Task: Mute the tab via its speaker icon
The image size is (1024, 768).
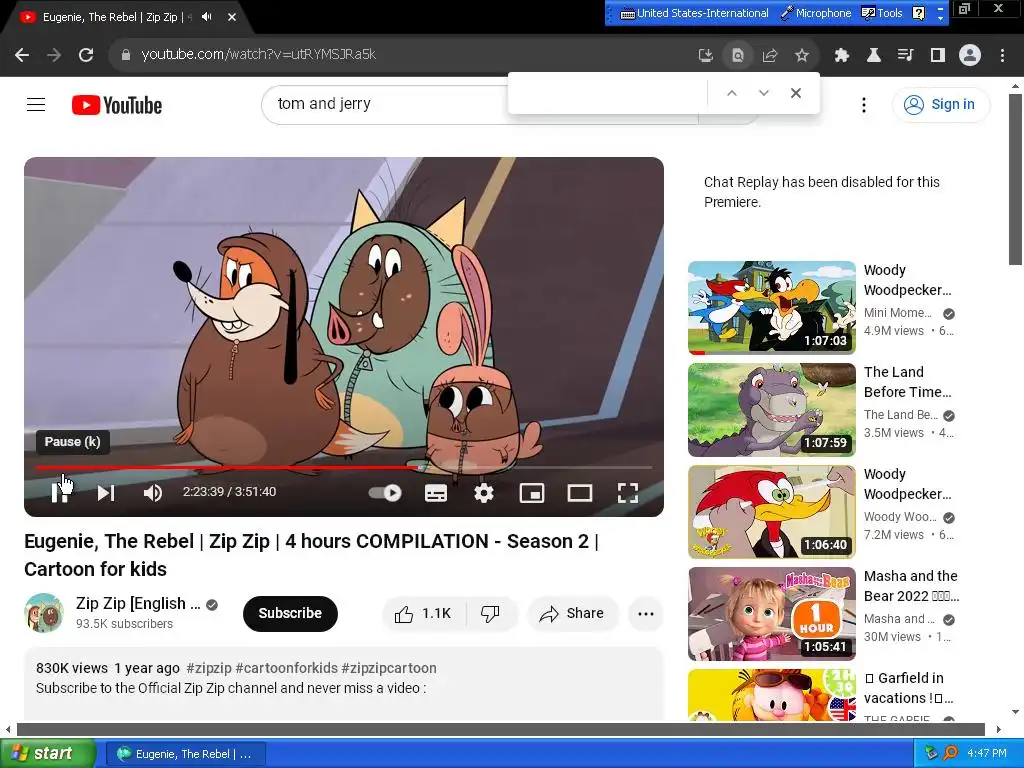Action: (x=206, y=17)
